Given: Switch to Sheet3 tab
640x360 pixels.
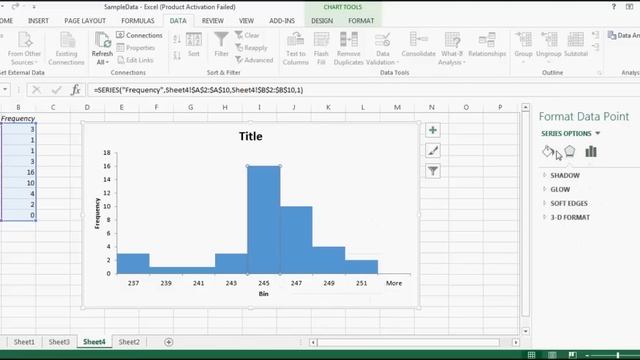Looking at the screenshot, I should tap(59, 342).
